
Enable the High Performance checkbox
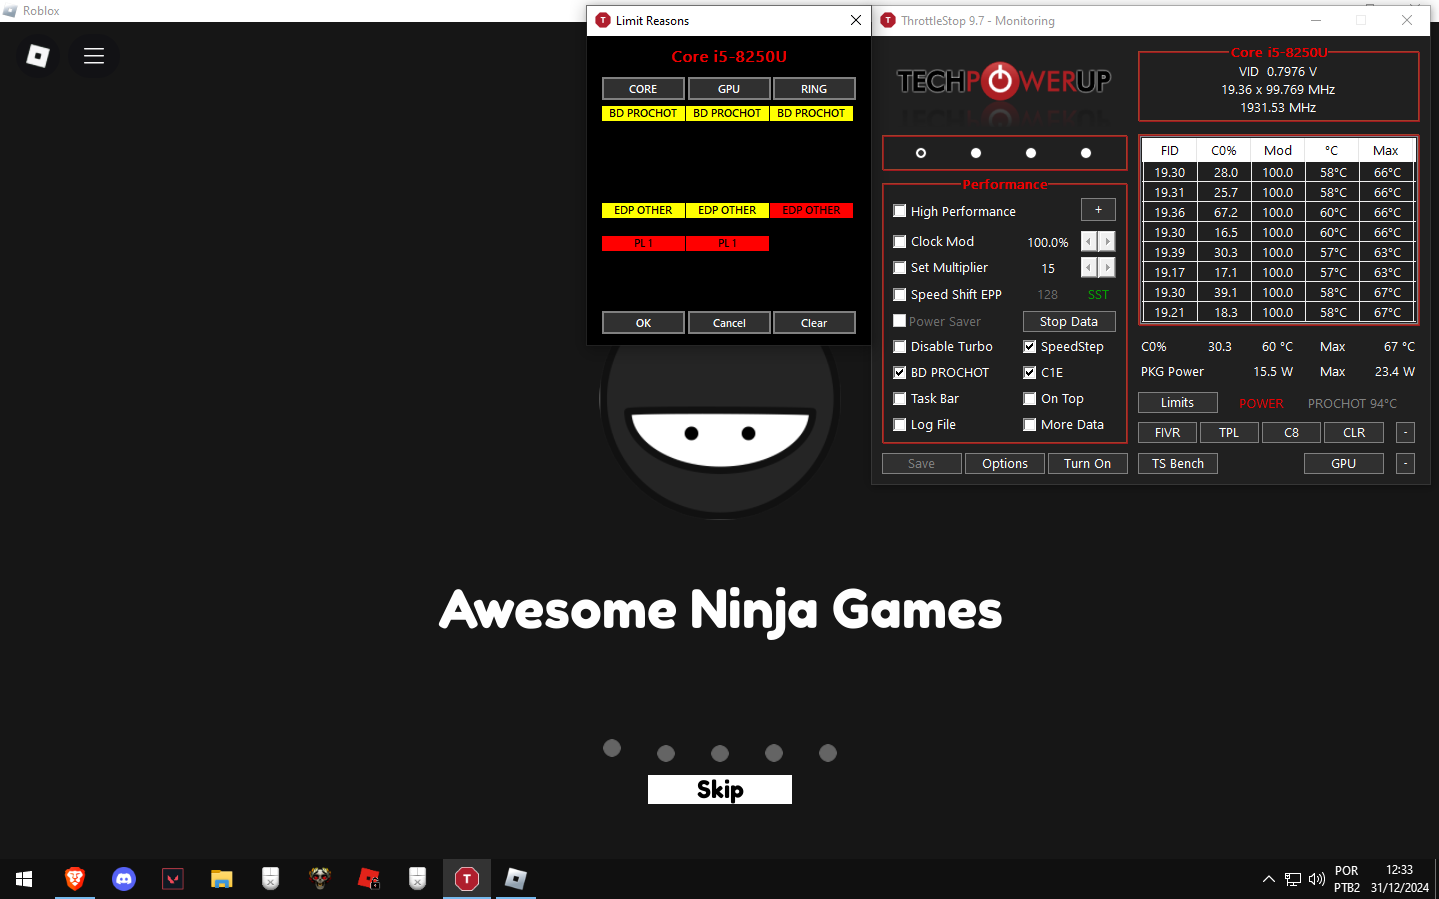pyautogui.click(x=900, y=211)
